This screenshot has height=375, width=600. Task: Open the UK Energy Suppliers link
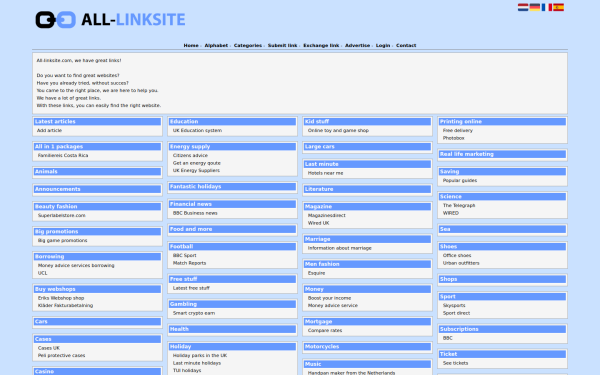pyautogui.click(x=196, y=171)
